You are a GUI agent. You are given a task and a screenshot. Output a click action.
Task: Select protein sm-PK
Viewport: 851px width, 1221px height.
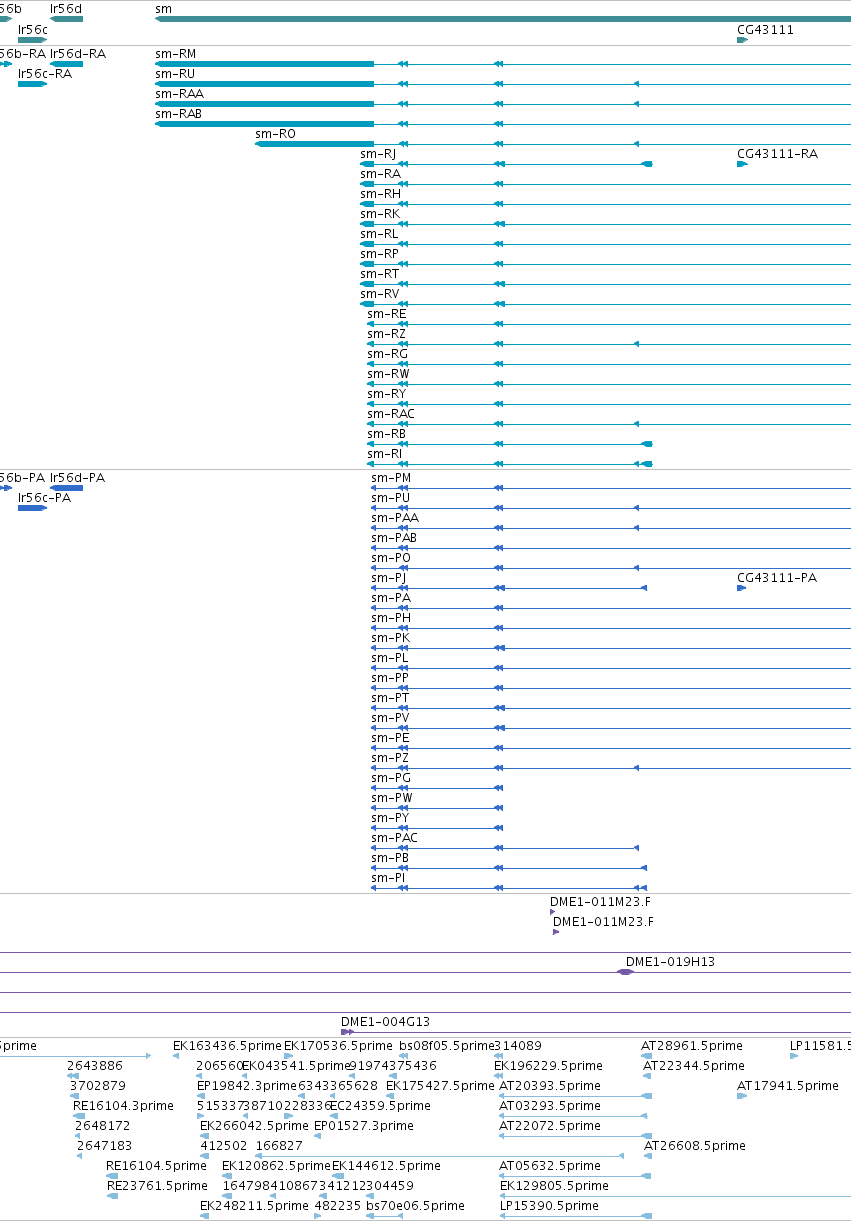coord(391,637)
